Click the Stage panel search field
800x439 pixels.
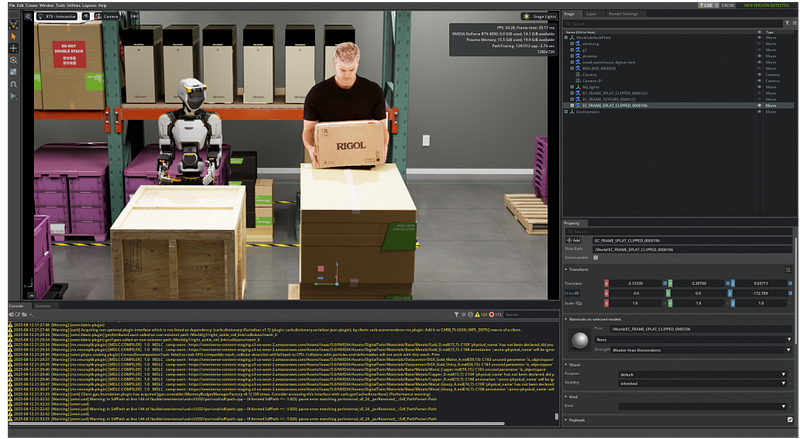pyautogui.click(x=672, y=23)
